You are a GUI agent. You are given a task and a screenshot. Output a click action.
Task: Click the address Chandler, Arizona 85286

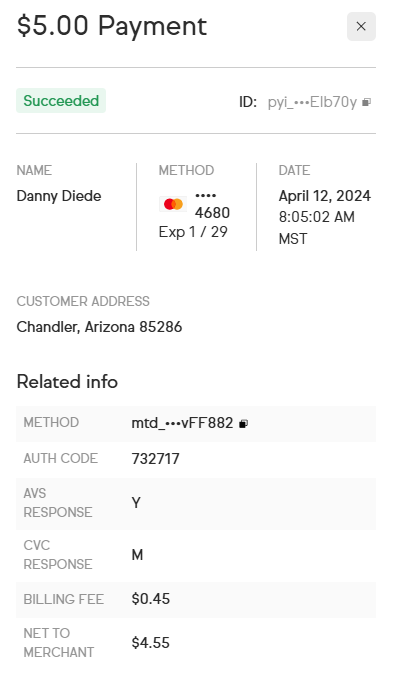point(99,327)
